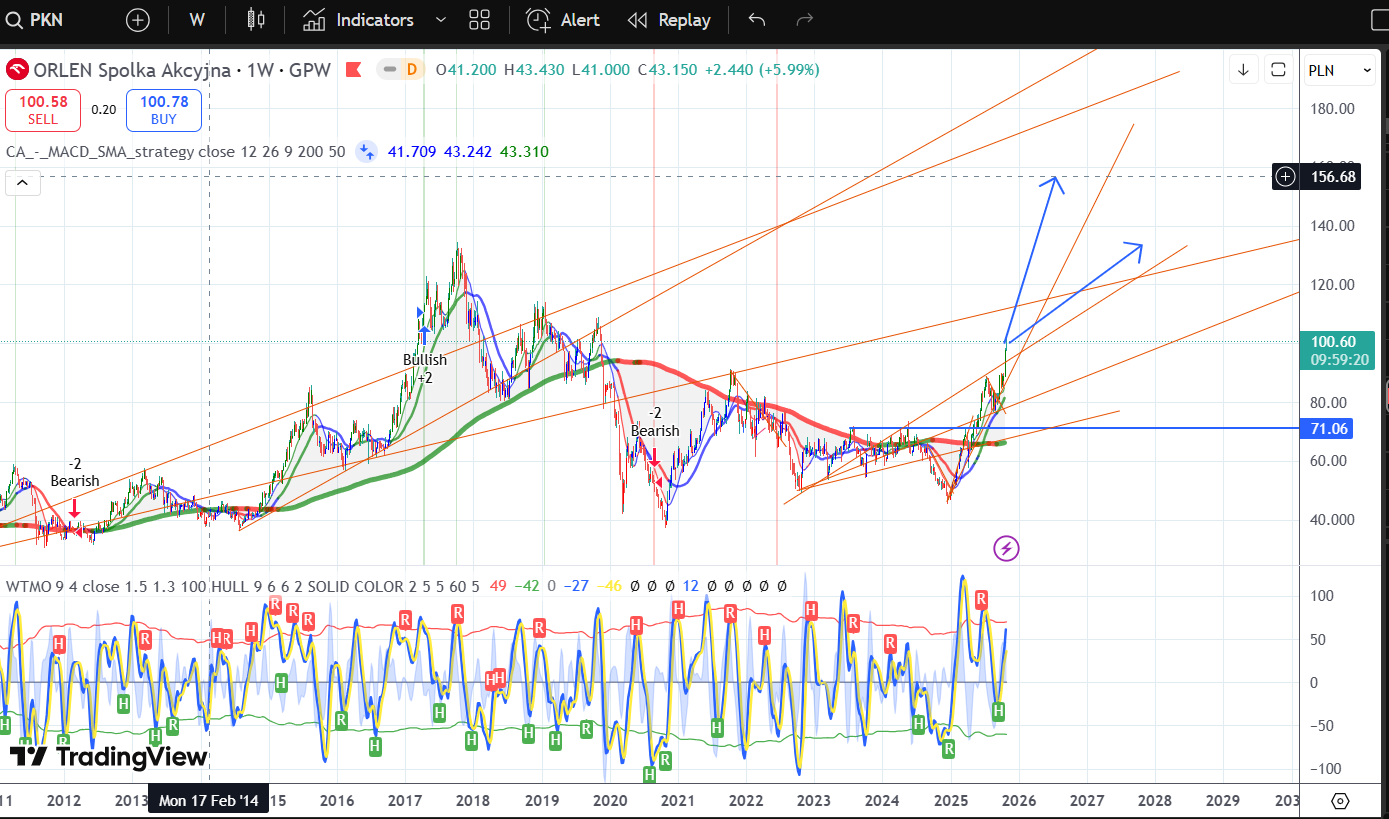The height and width of the screenshot is (819, 1389).
Task: Create an Alert from the toolbar
Action: pyautogui.click(x=564, y=20)
